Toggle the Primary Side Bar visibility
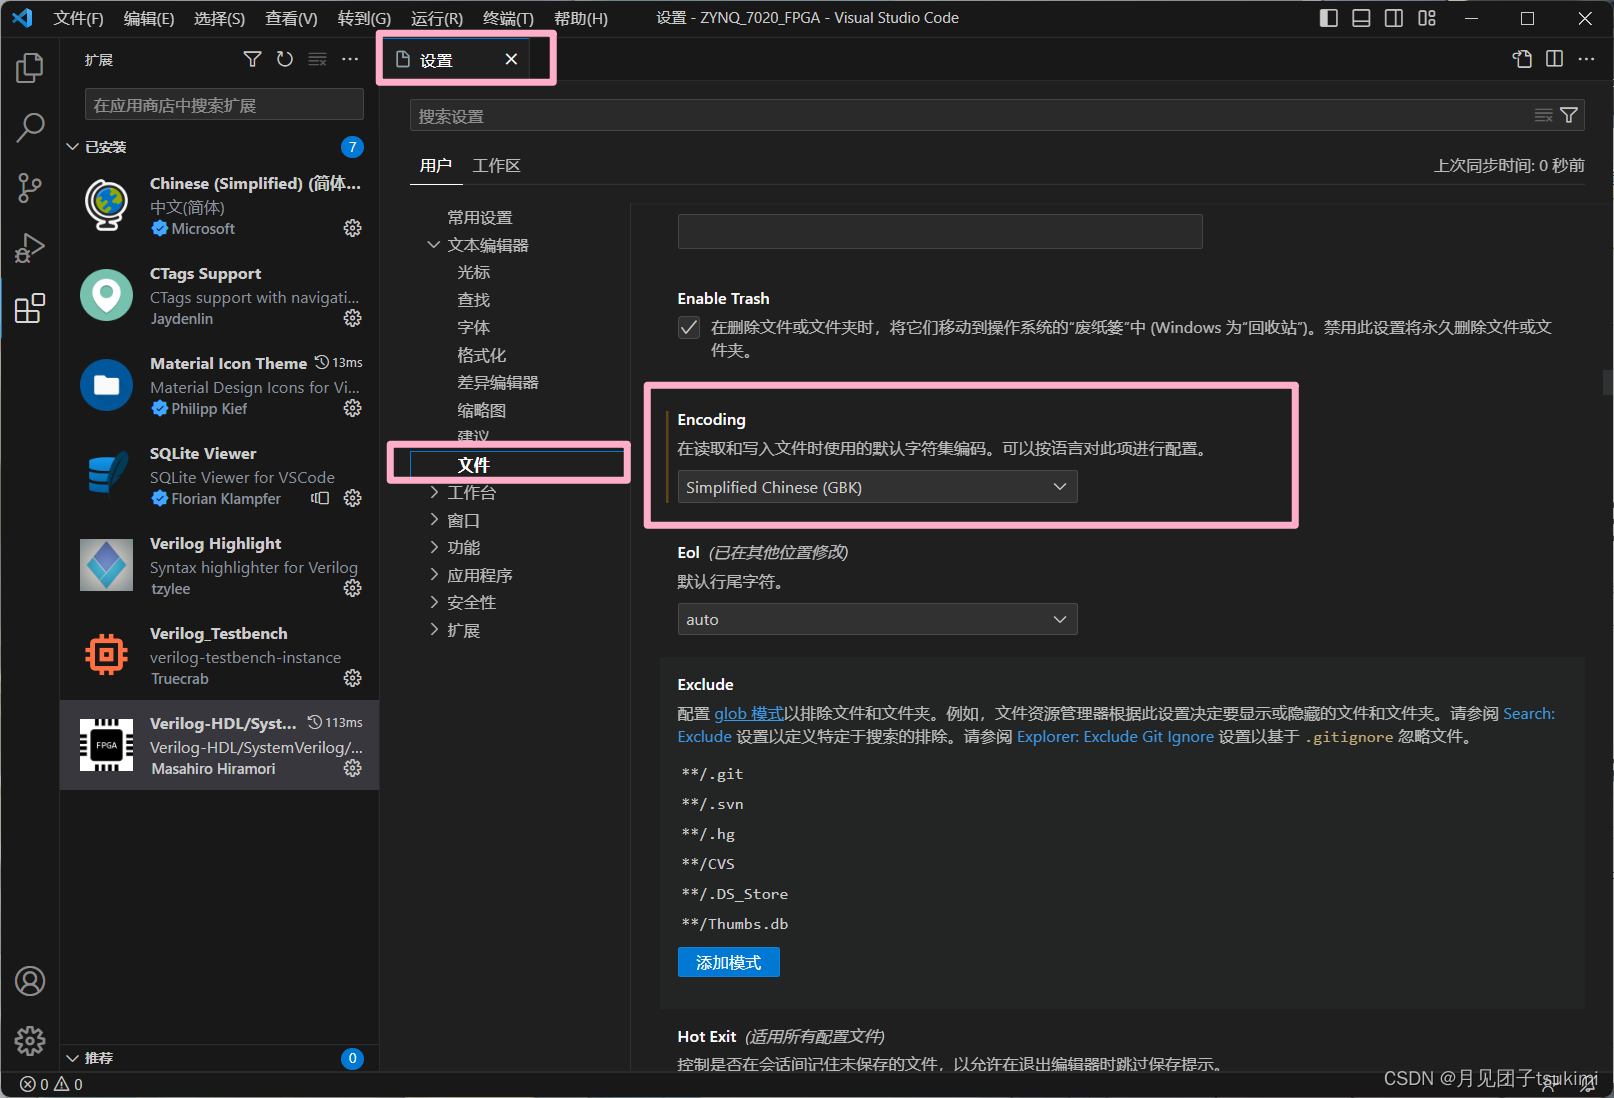1614x1098 pixels. [1327, 17]
